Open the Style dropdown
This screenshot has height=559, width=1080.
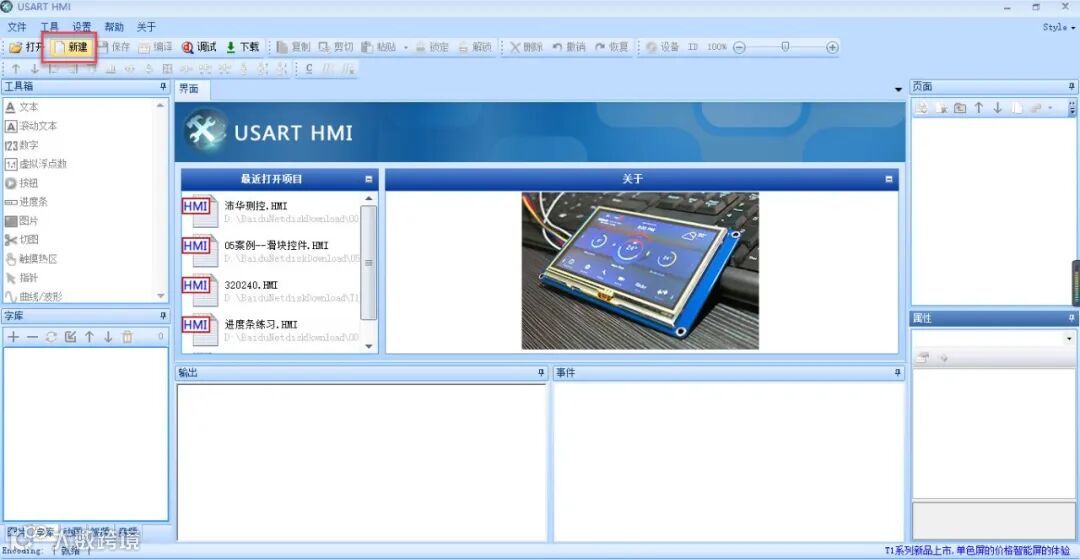coord(1059,28)
